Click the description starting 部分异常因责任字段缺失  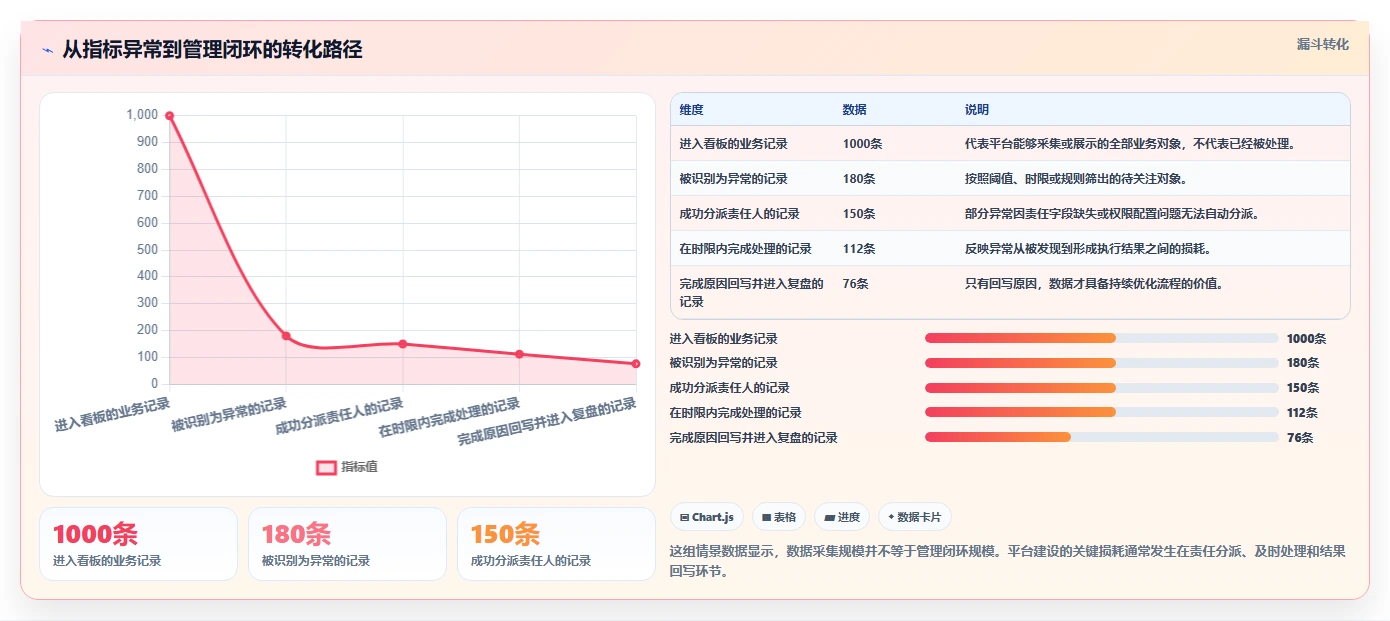click(1111, 214)
